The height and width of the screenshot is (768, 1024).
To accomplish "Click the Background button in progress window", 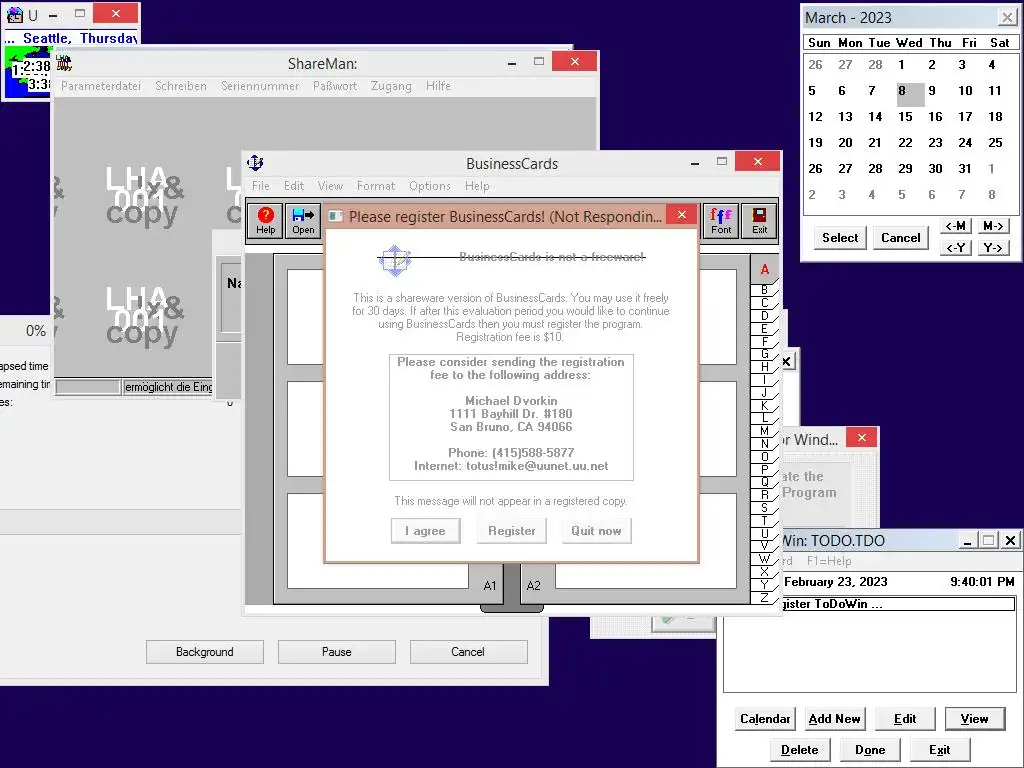I will tap(204, 652).
